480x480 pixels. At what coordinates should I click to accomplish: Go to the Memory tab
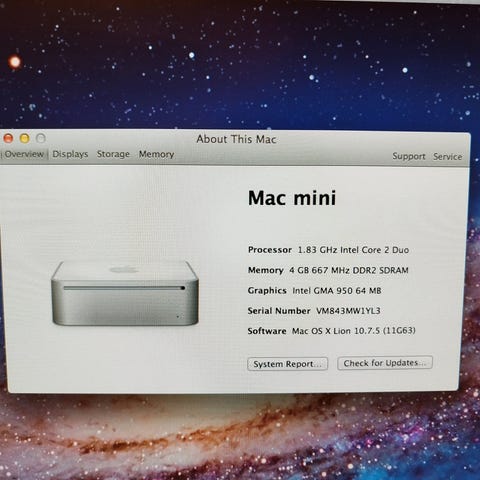(x=157, y=154)
